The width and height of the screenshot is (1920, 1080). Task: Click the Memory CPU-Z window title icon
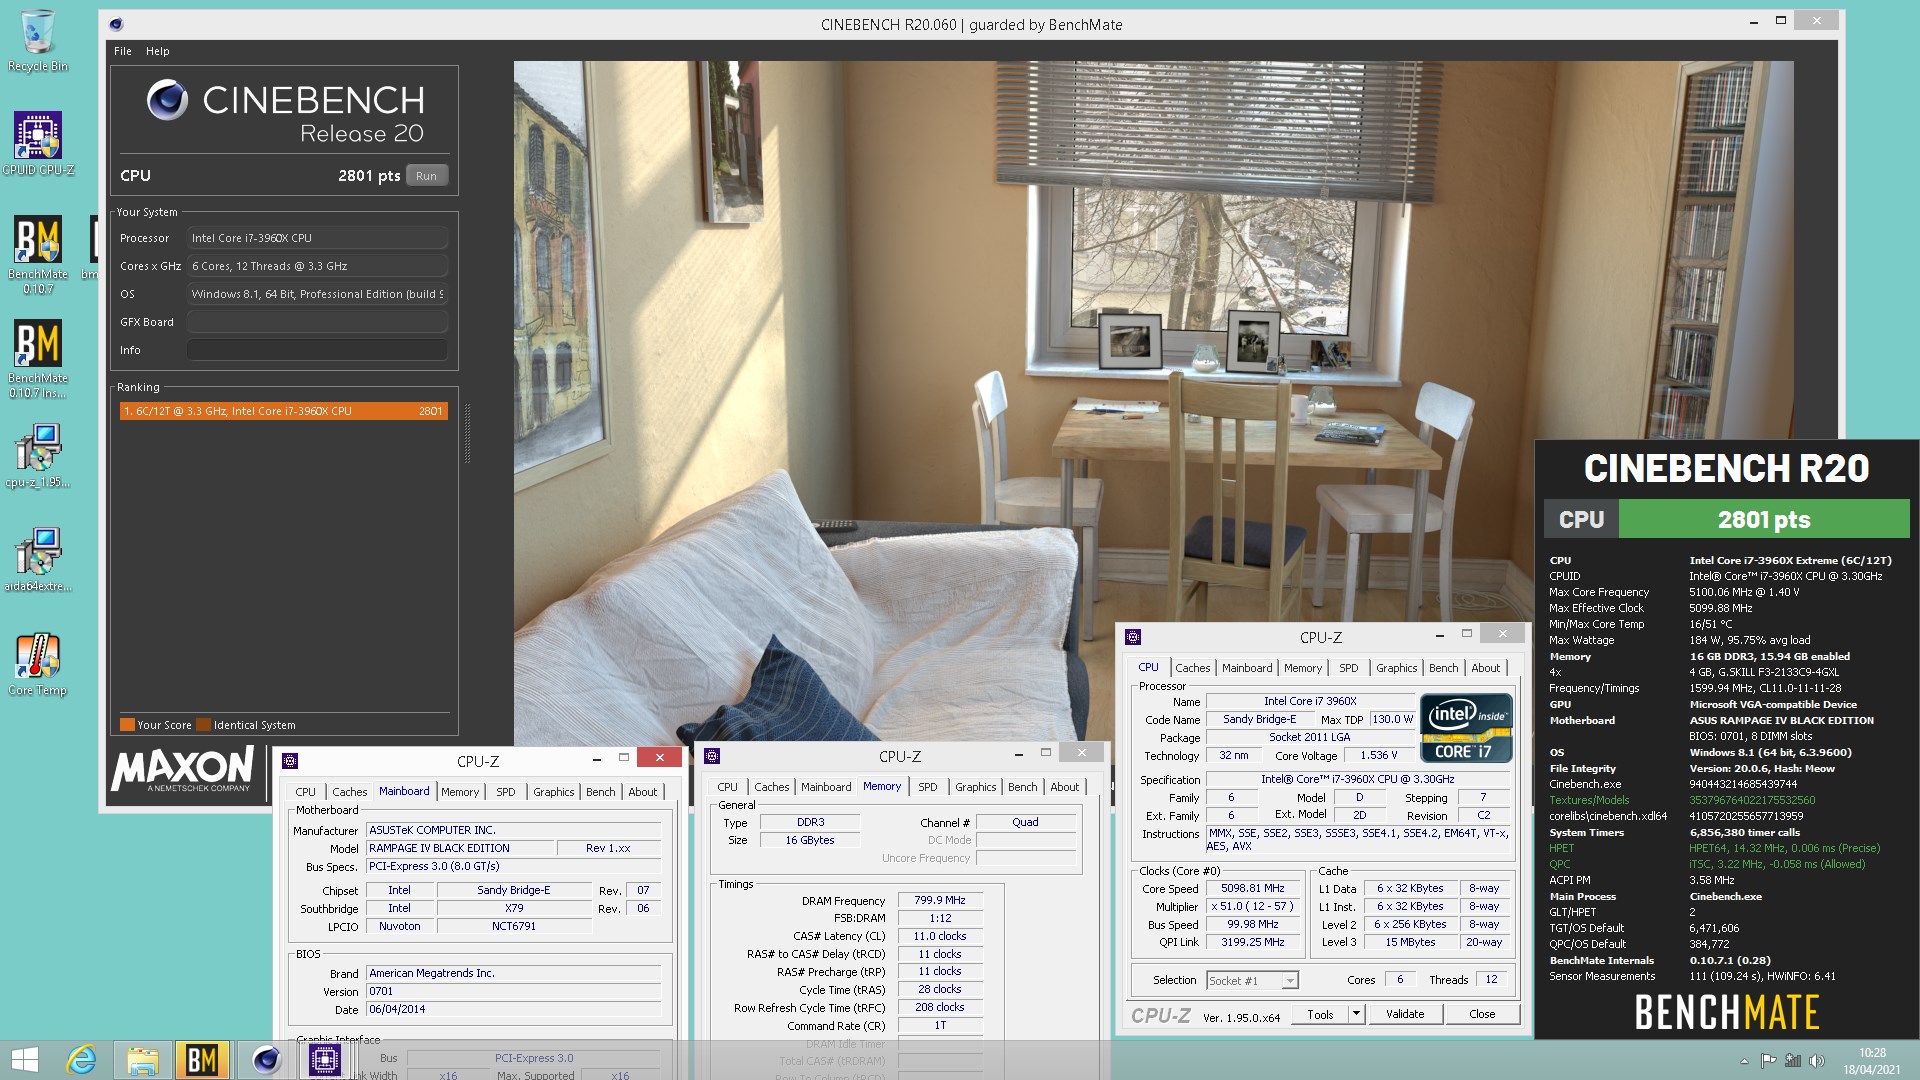(712, 756)
